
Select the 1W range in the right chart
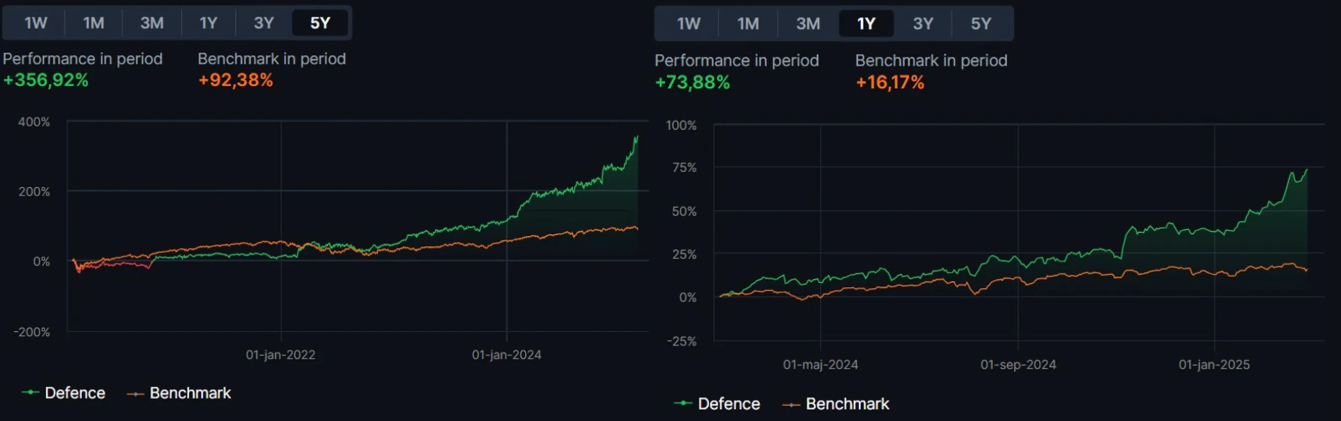coord(688,24)
